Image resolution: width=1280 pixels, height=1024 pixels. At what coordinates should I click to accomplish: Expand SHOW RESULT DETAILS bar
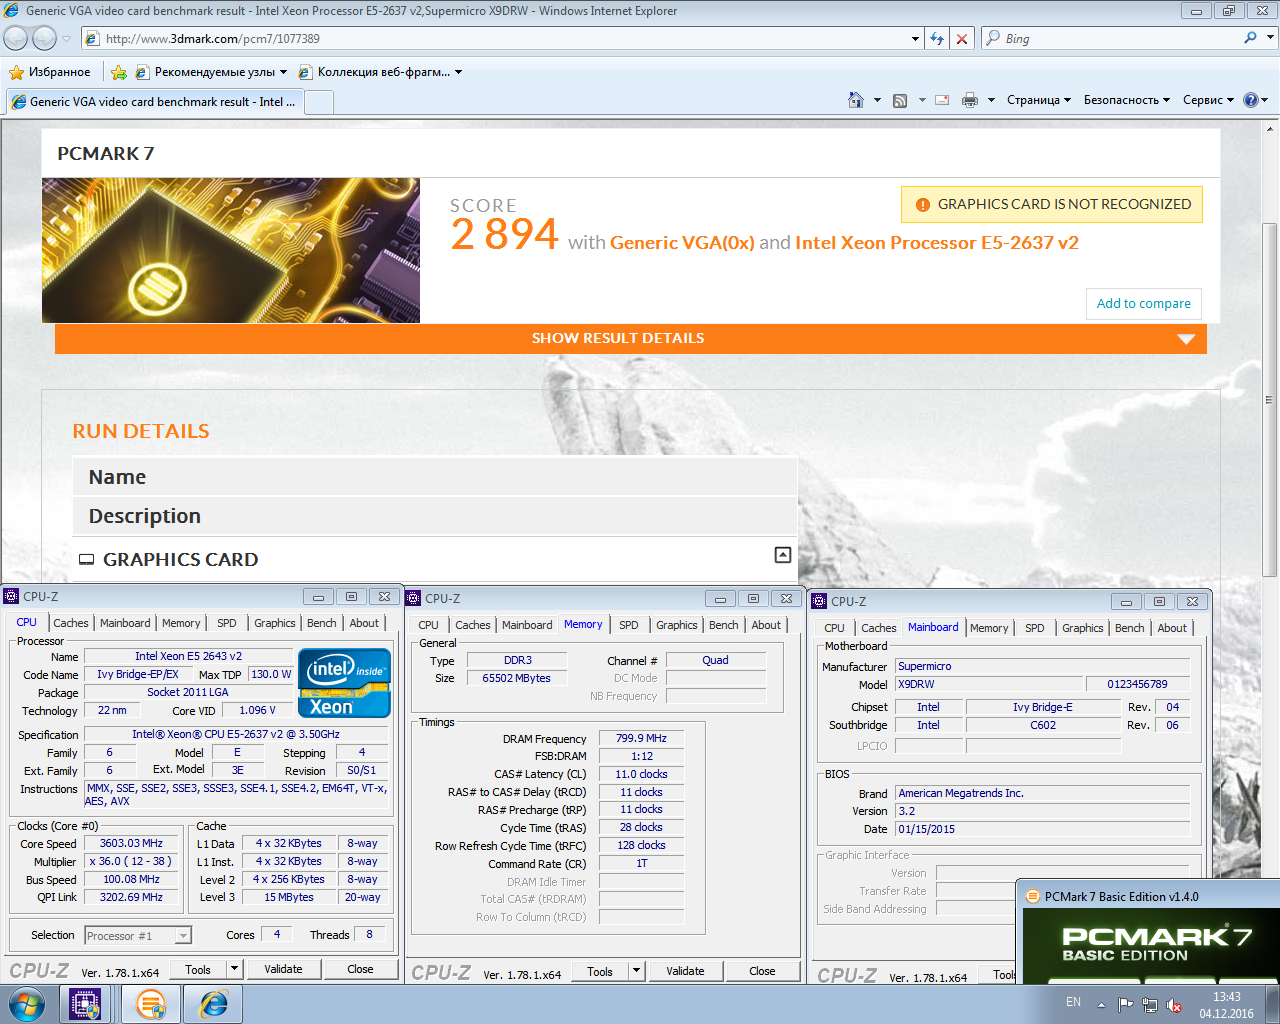[x=631, y=338]
